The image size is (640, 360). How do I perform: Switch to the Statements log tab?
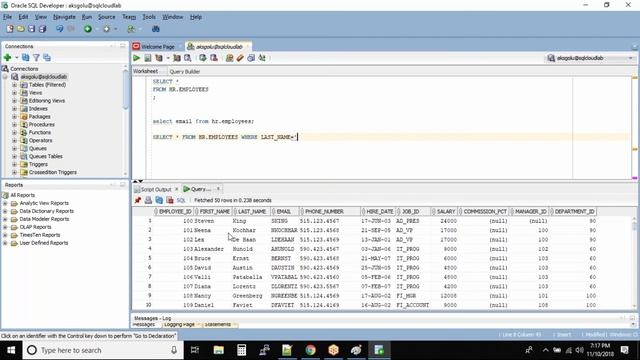(218, 324)
